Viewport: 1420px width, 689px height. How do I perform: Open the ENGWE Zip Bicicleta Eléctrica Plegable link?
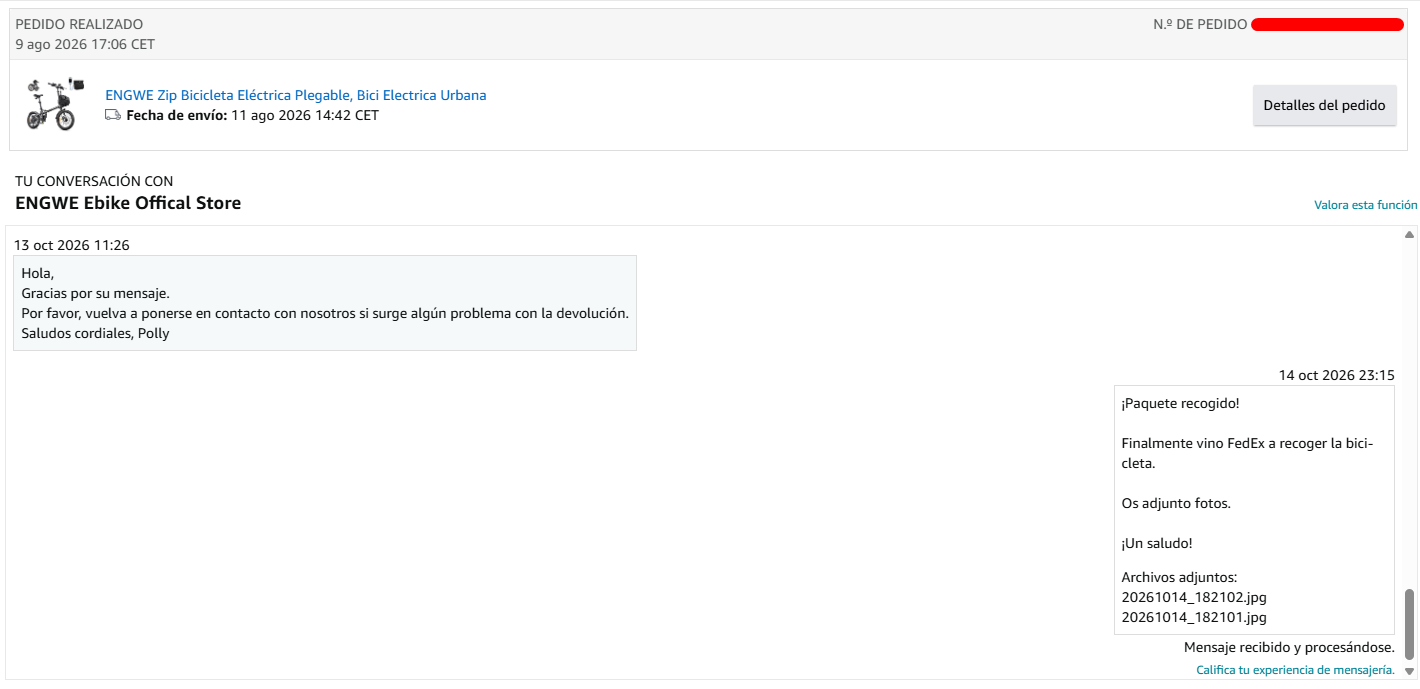tap(296, 95)
